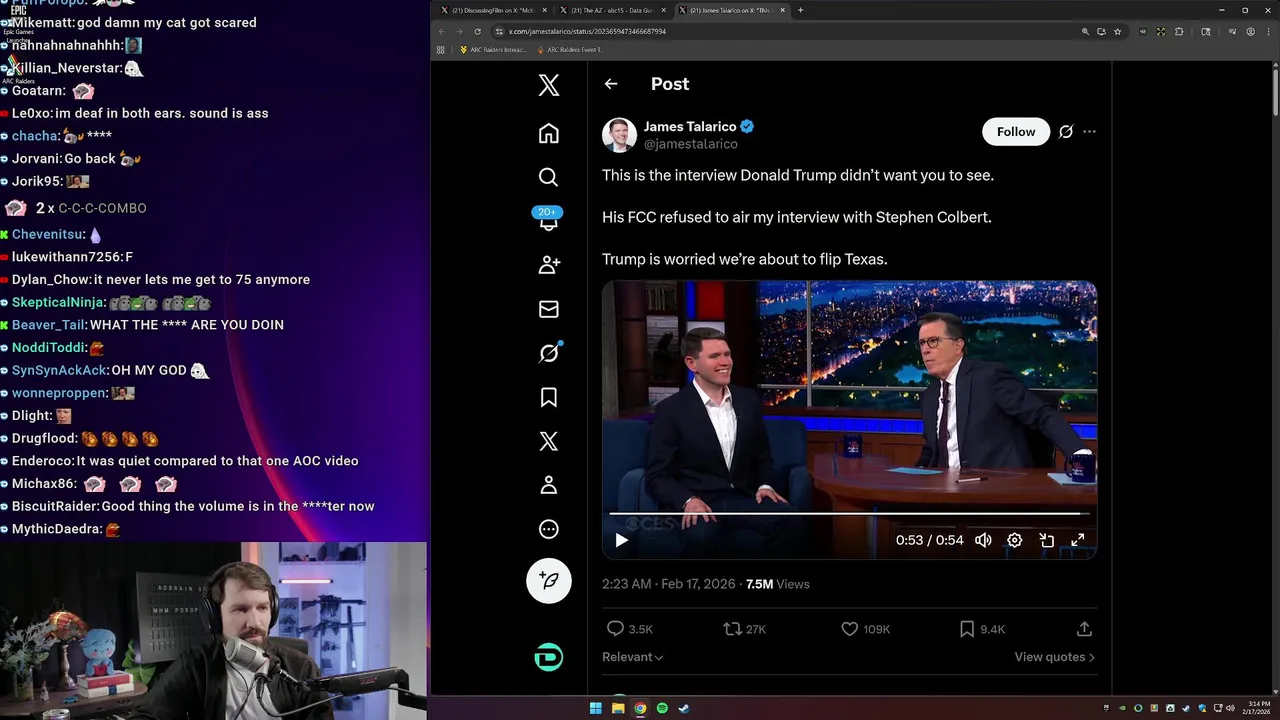Click the share post icon
The image size is (1280, 720).
[1084, 629]
